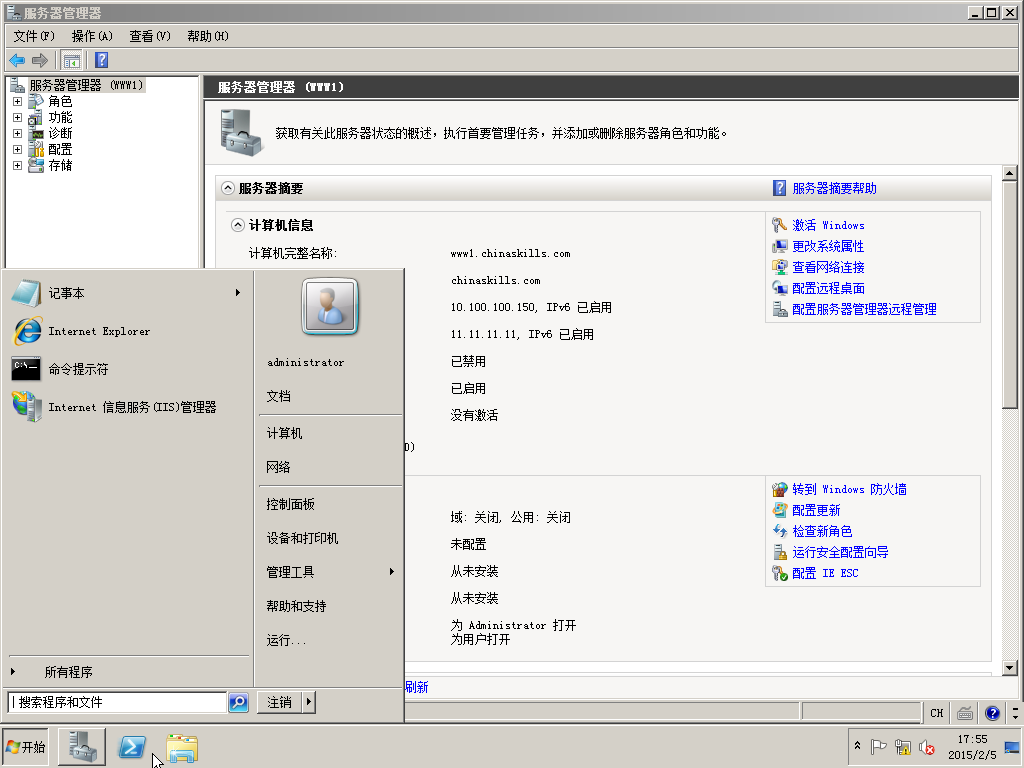This screenshot has height=768, width=1024.
Task: Open the 文件(F) menu
Action: click(34, 36)
